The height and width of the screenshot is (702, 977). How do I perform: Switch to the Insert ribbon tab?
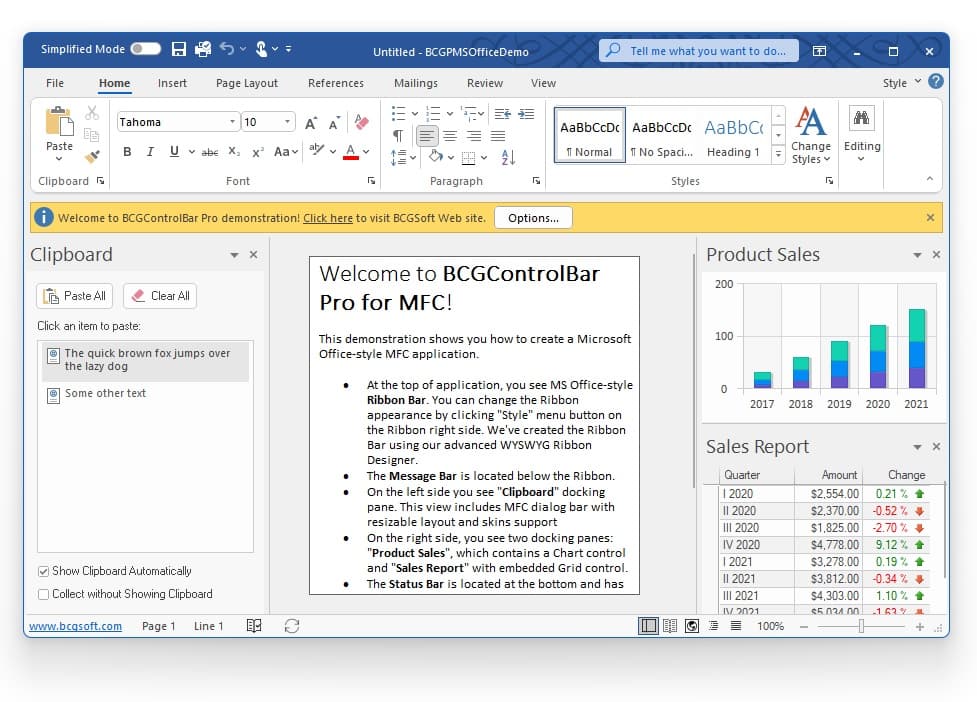tap(172, 83)
